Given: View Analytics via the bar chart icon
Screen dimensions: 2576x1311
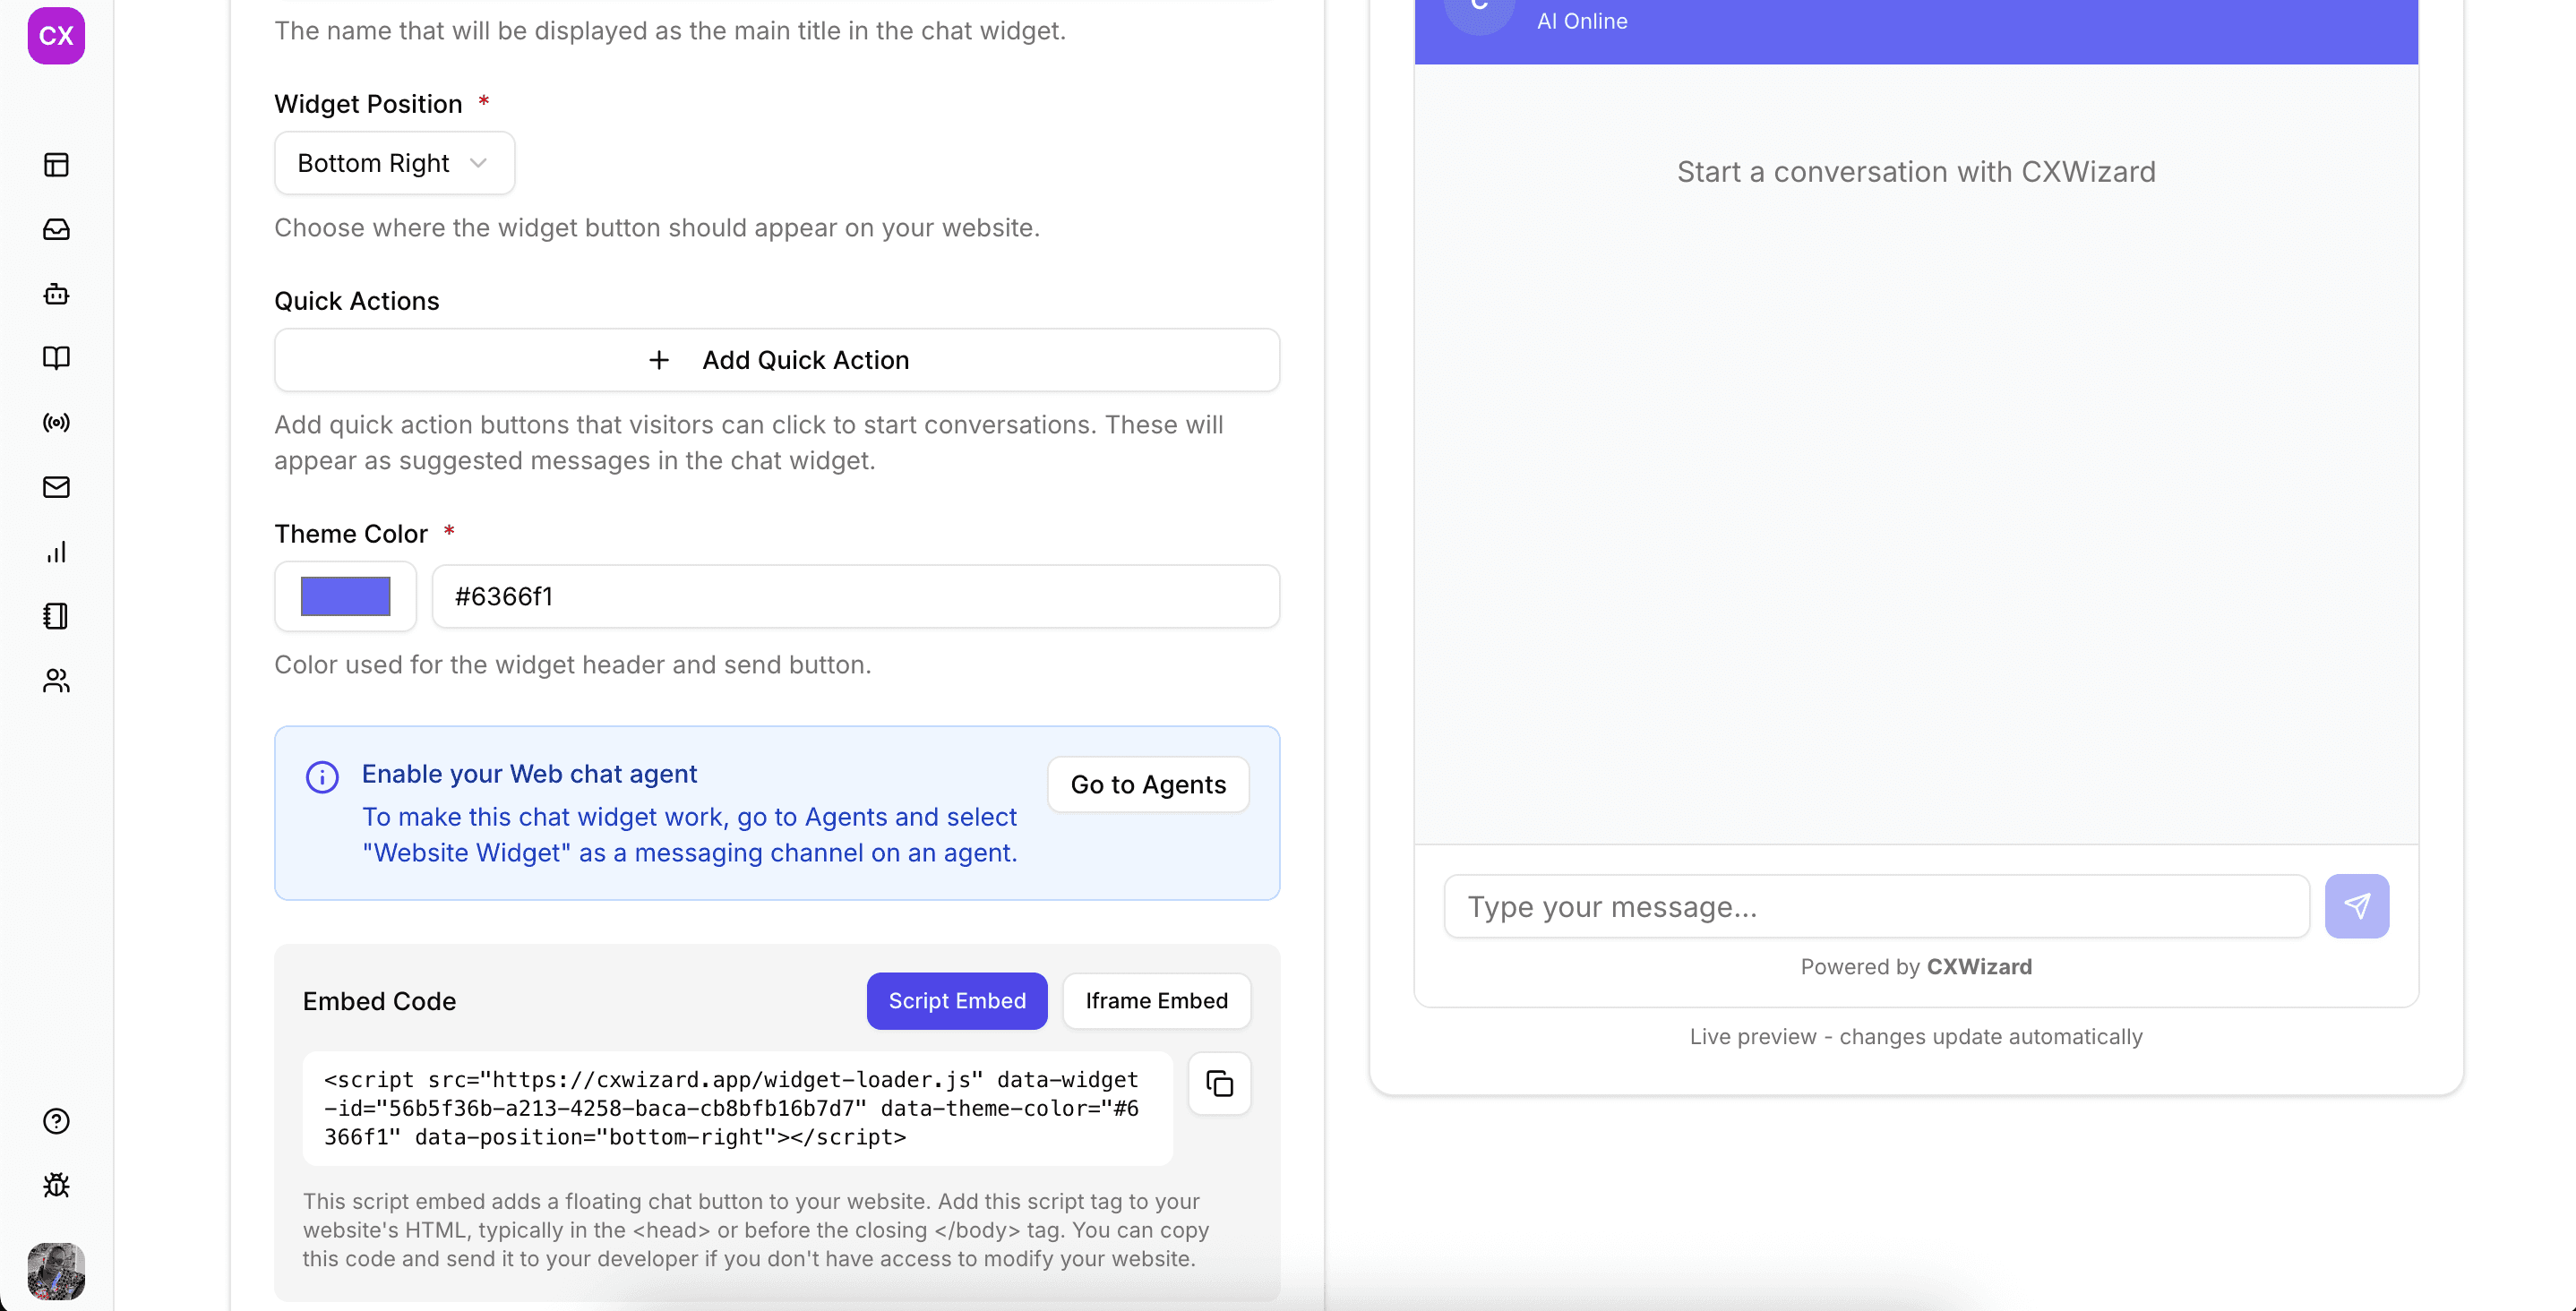Looking at the screenshot, I should click(x=56, y=552).
